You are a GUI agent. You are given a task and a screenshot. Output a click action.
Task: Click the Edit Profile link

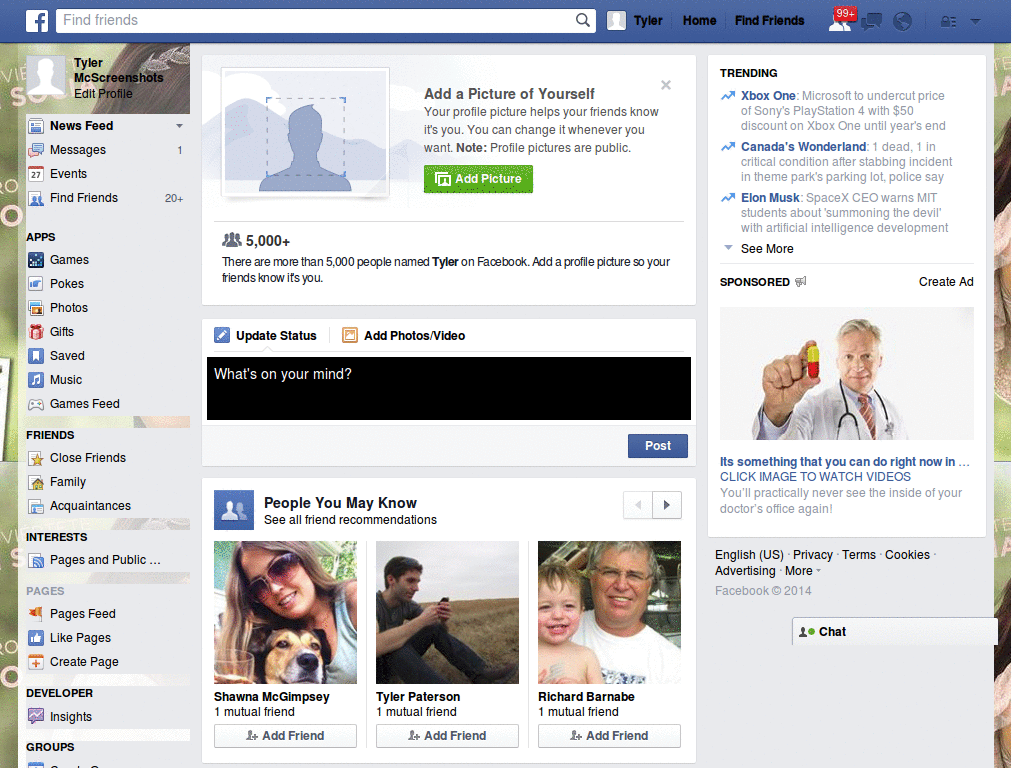pos(103,94)
